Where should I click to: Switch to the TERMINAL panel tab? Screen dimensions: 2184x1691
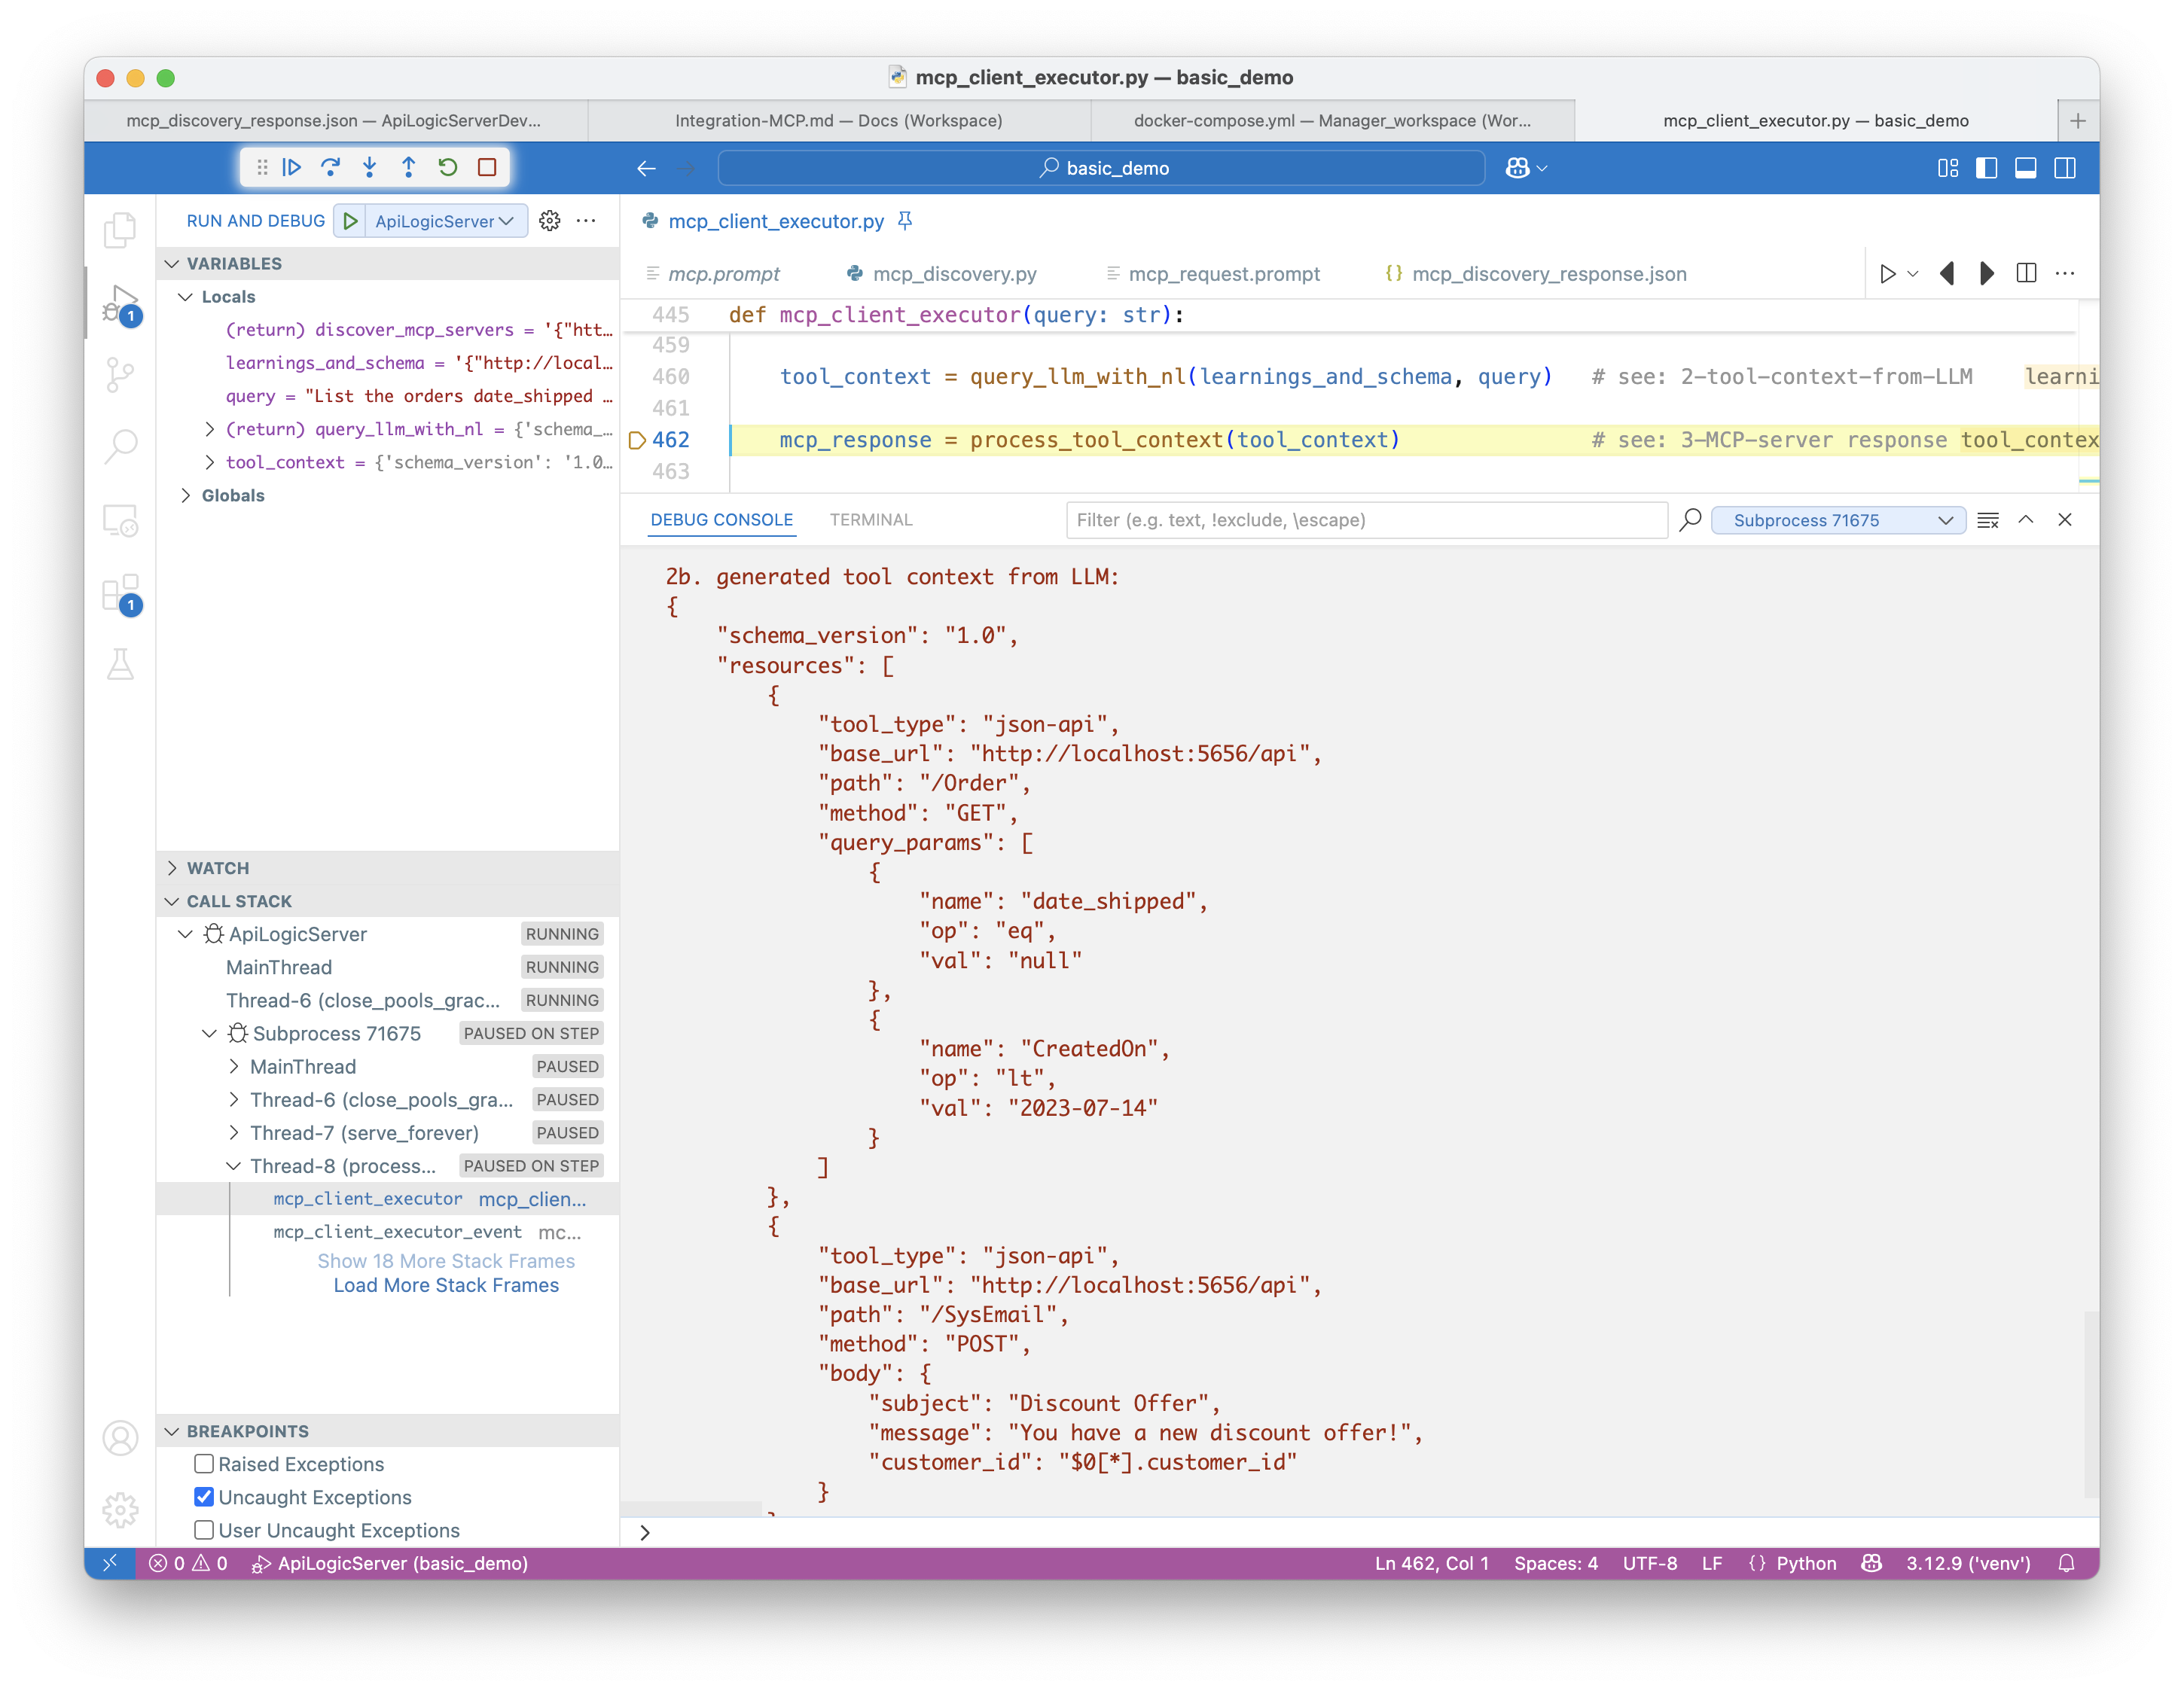pyautogui.click(x=871, y=520)
